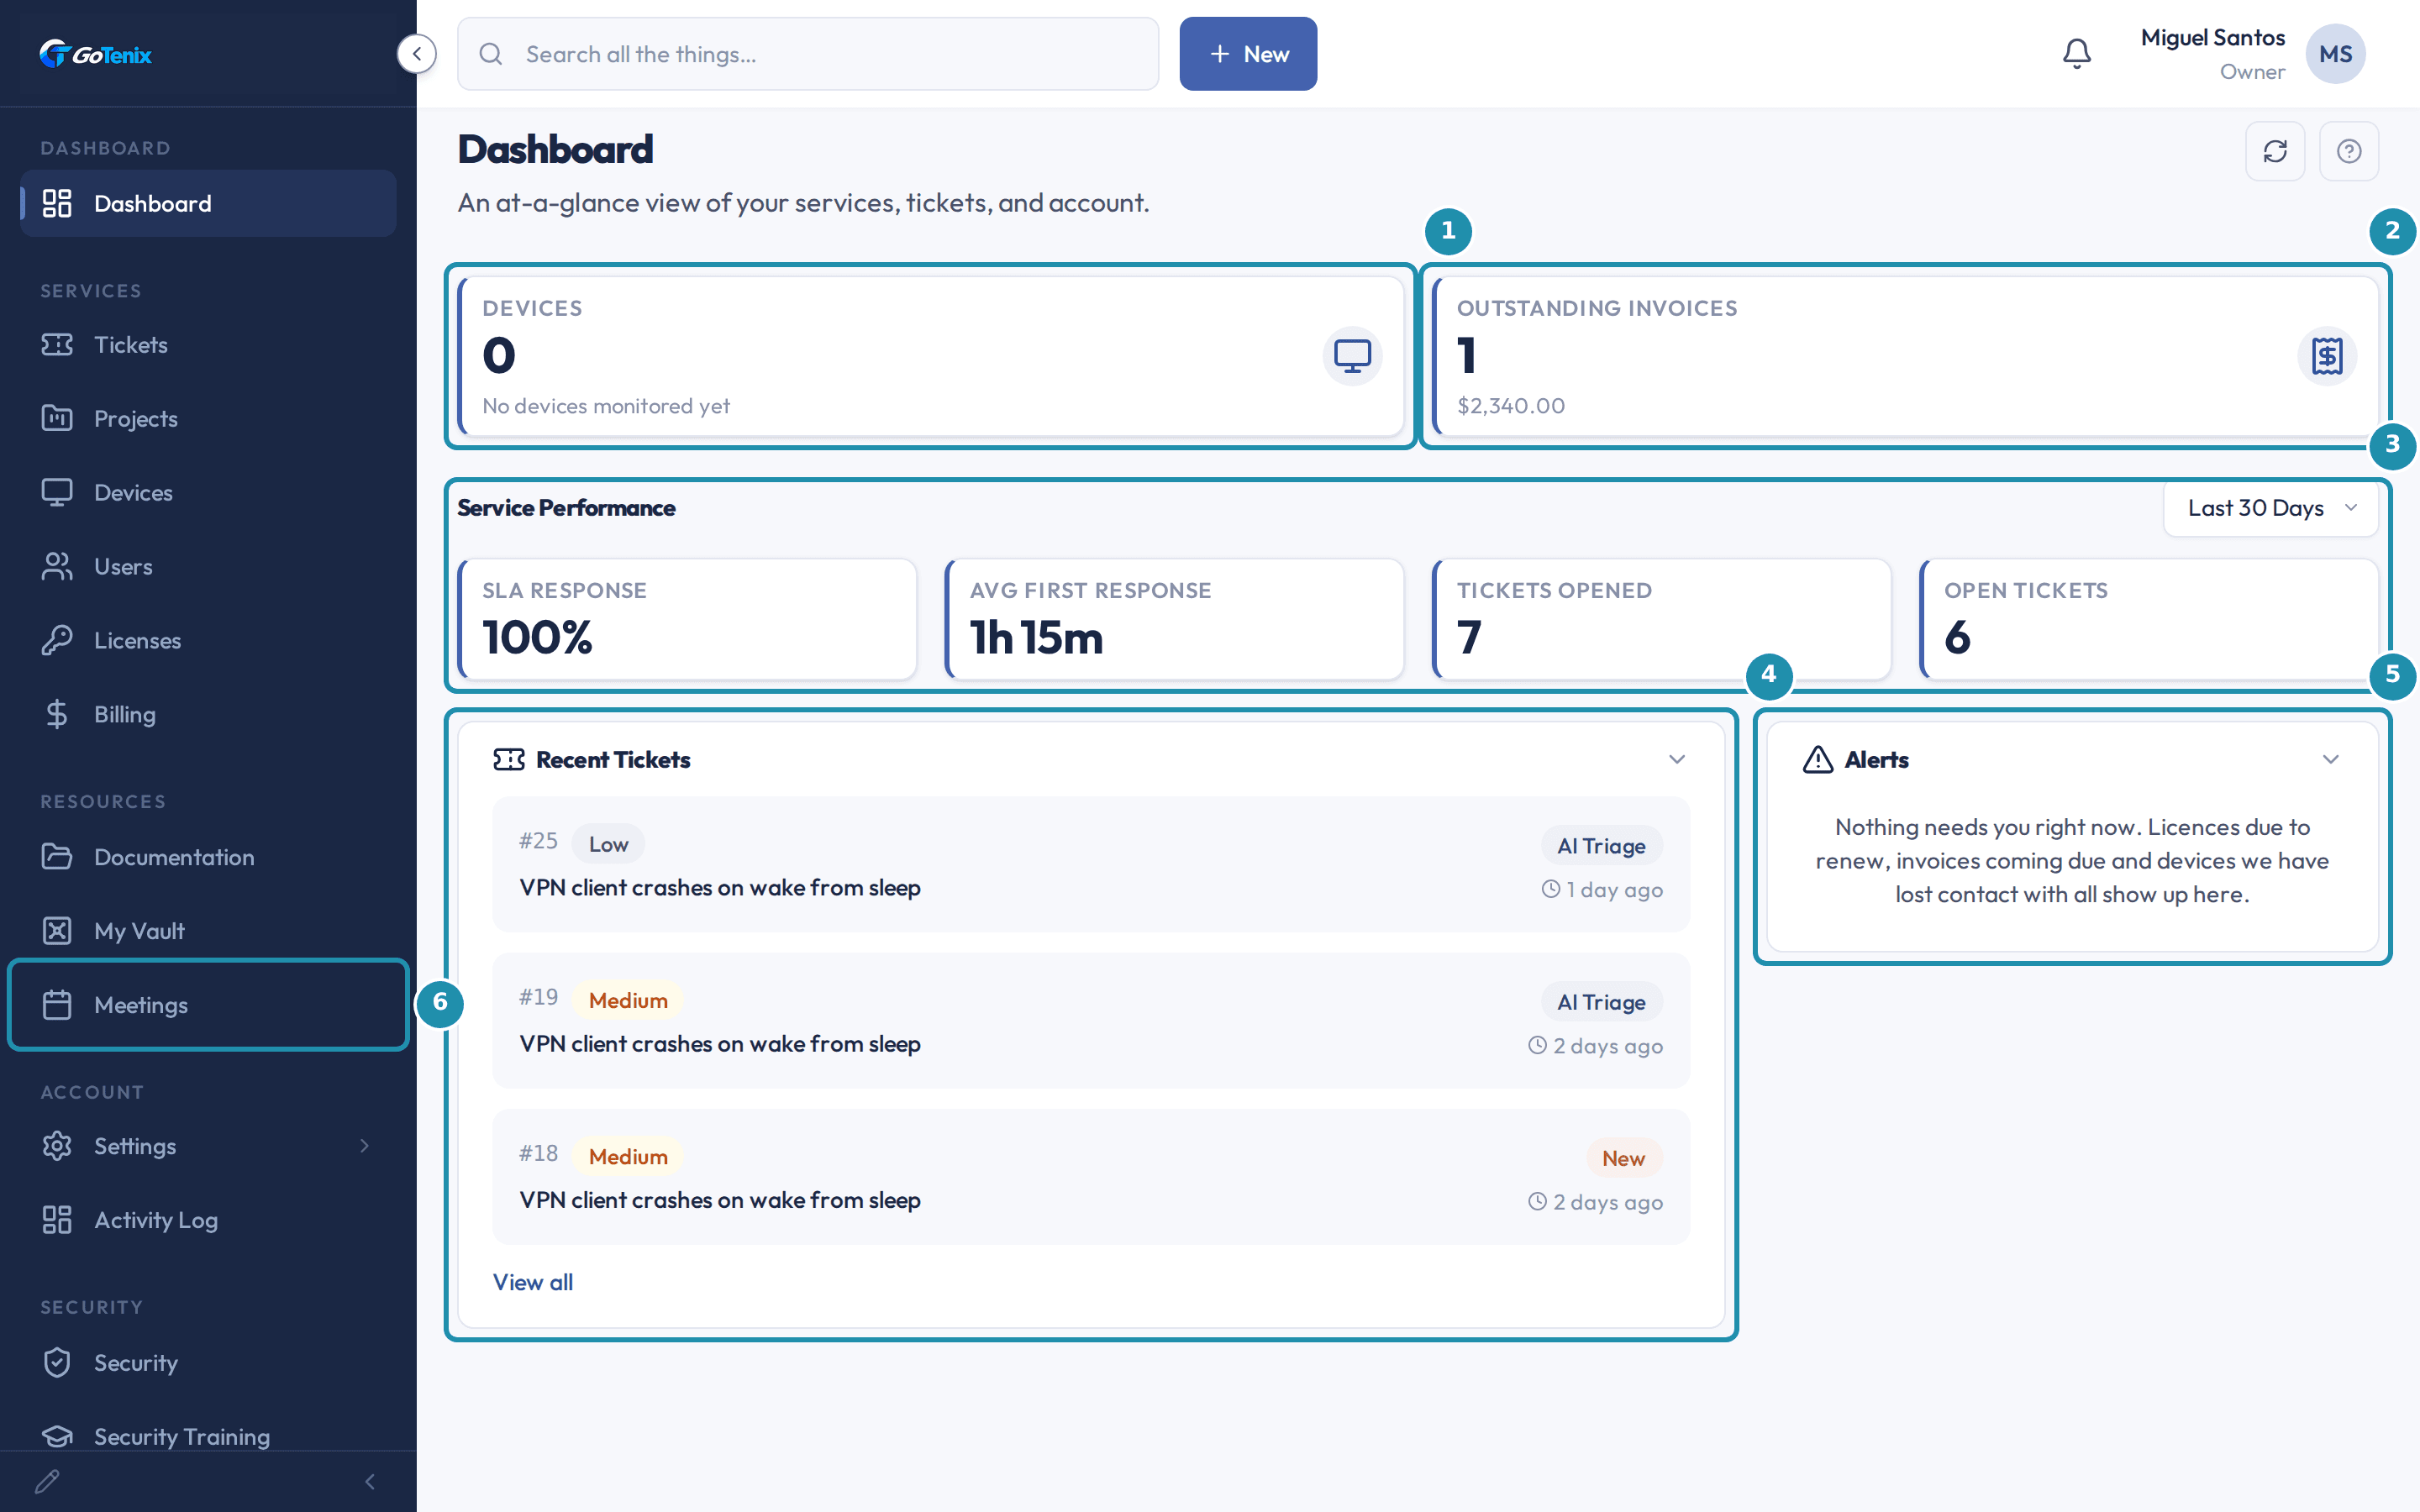Click the monitor icon in Devices card
Screen dimensions: 2420x1512
click(x=1352, y=356)
